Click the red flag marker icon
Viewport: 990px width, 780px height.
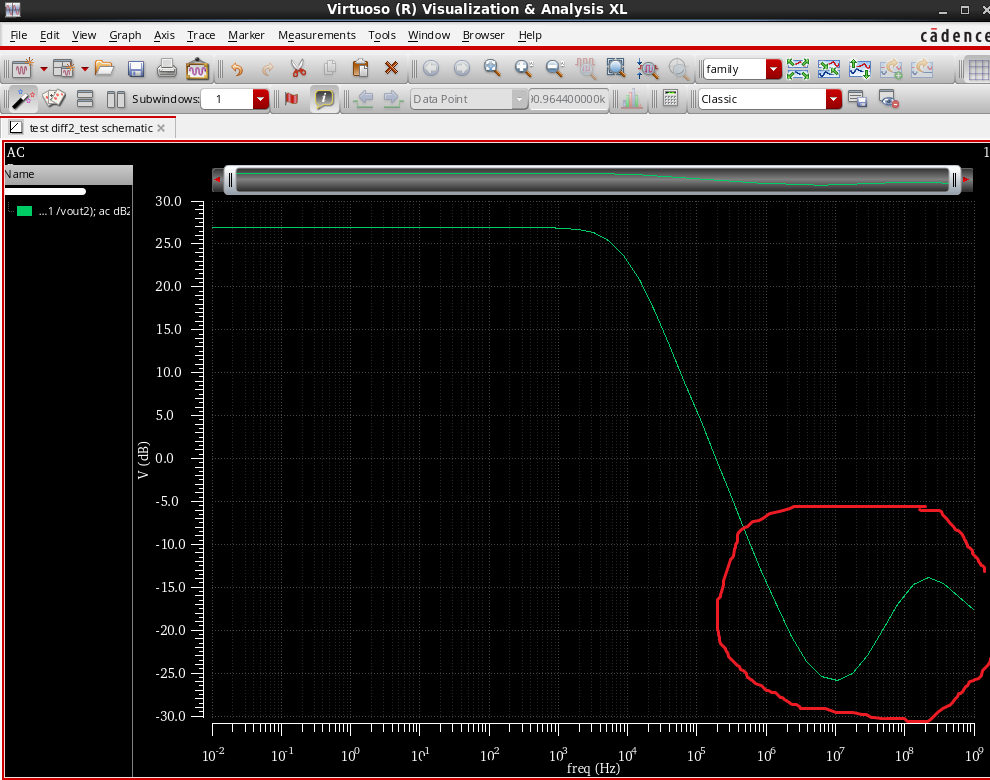(291, 99)
